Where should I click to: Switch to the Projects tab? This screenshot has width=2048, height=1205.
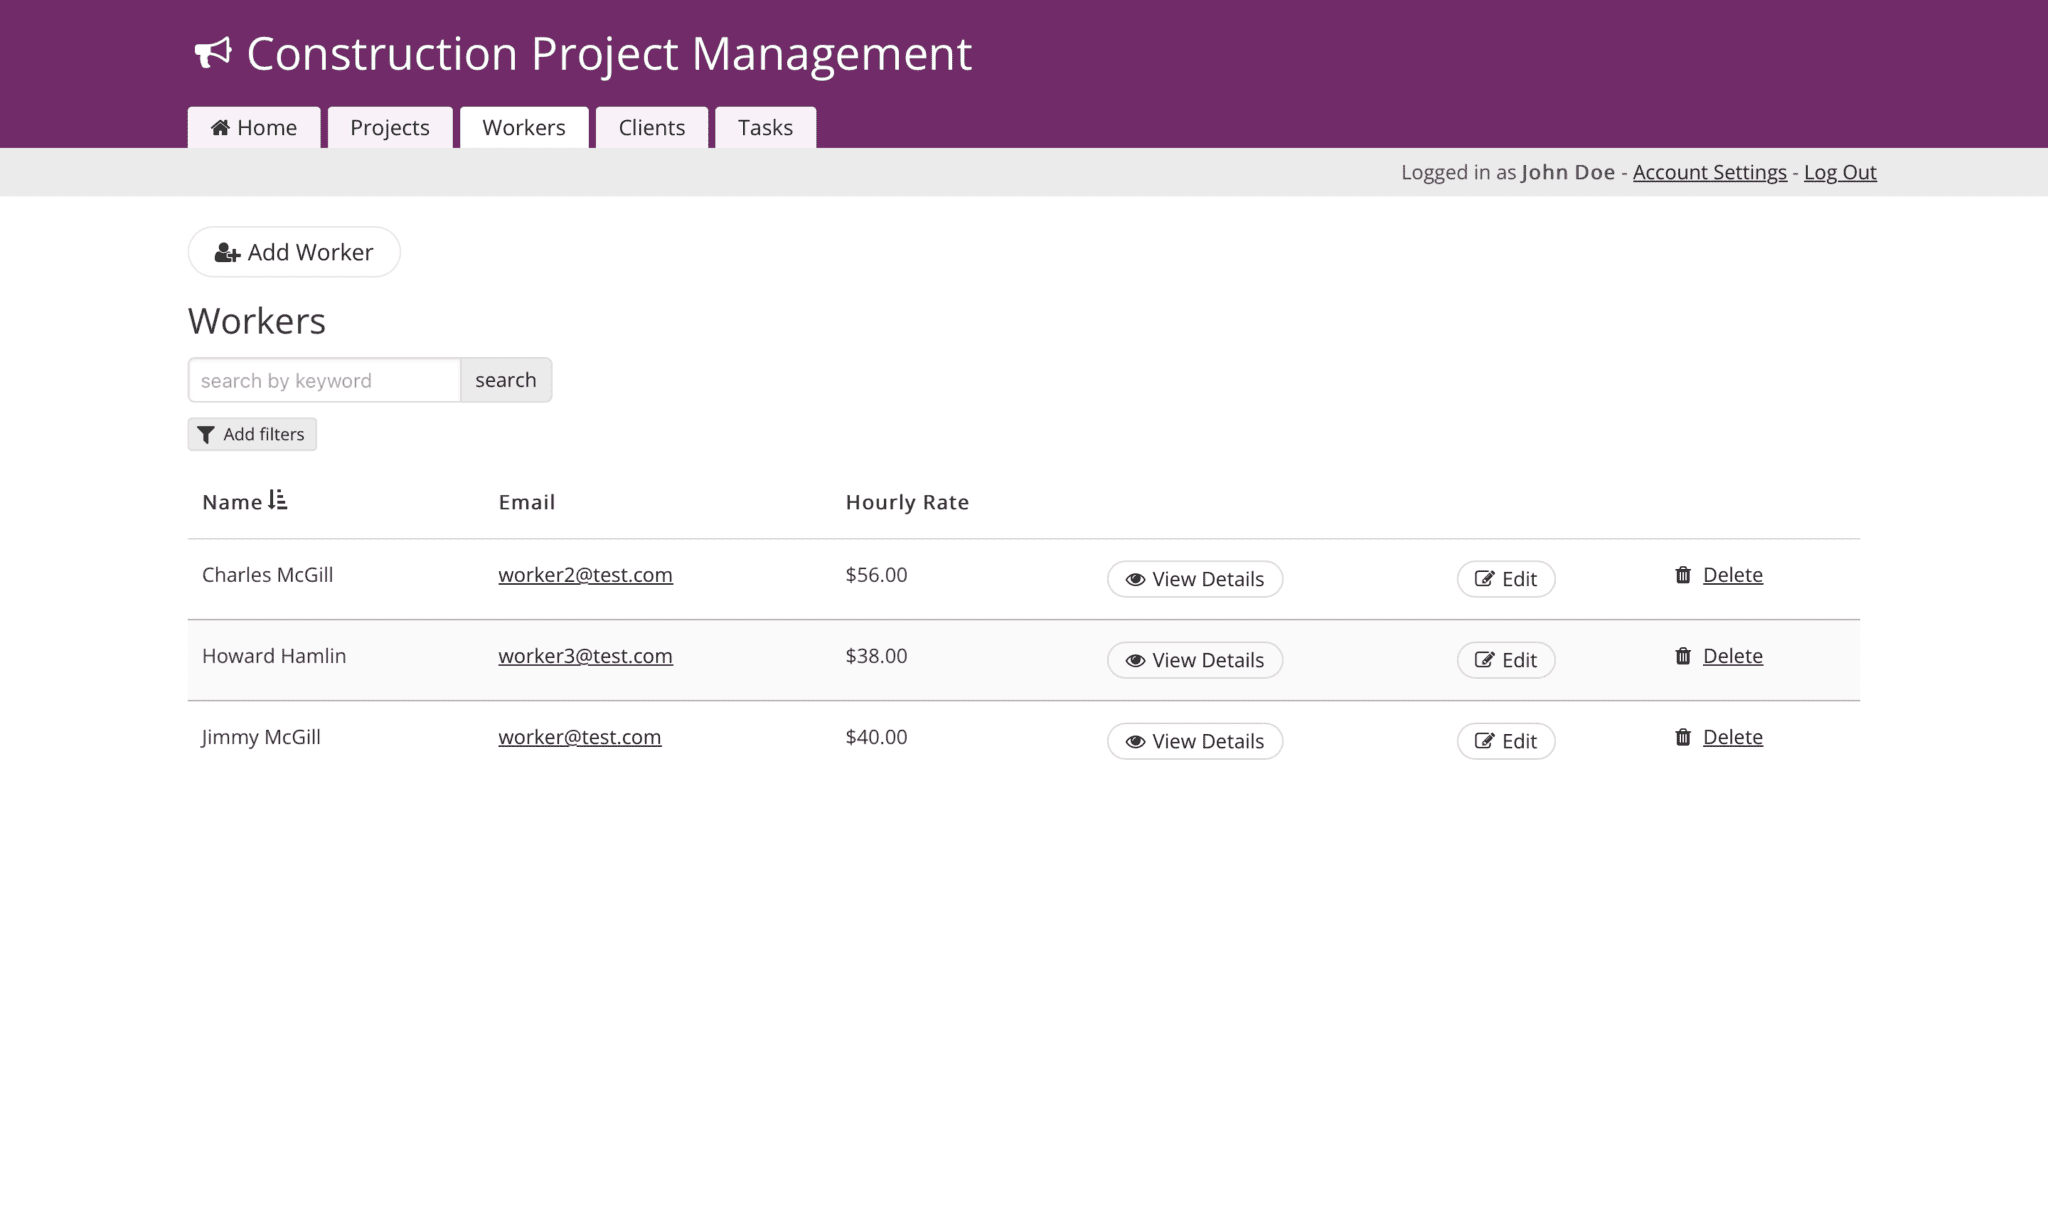pos(389,127)
